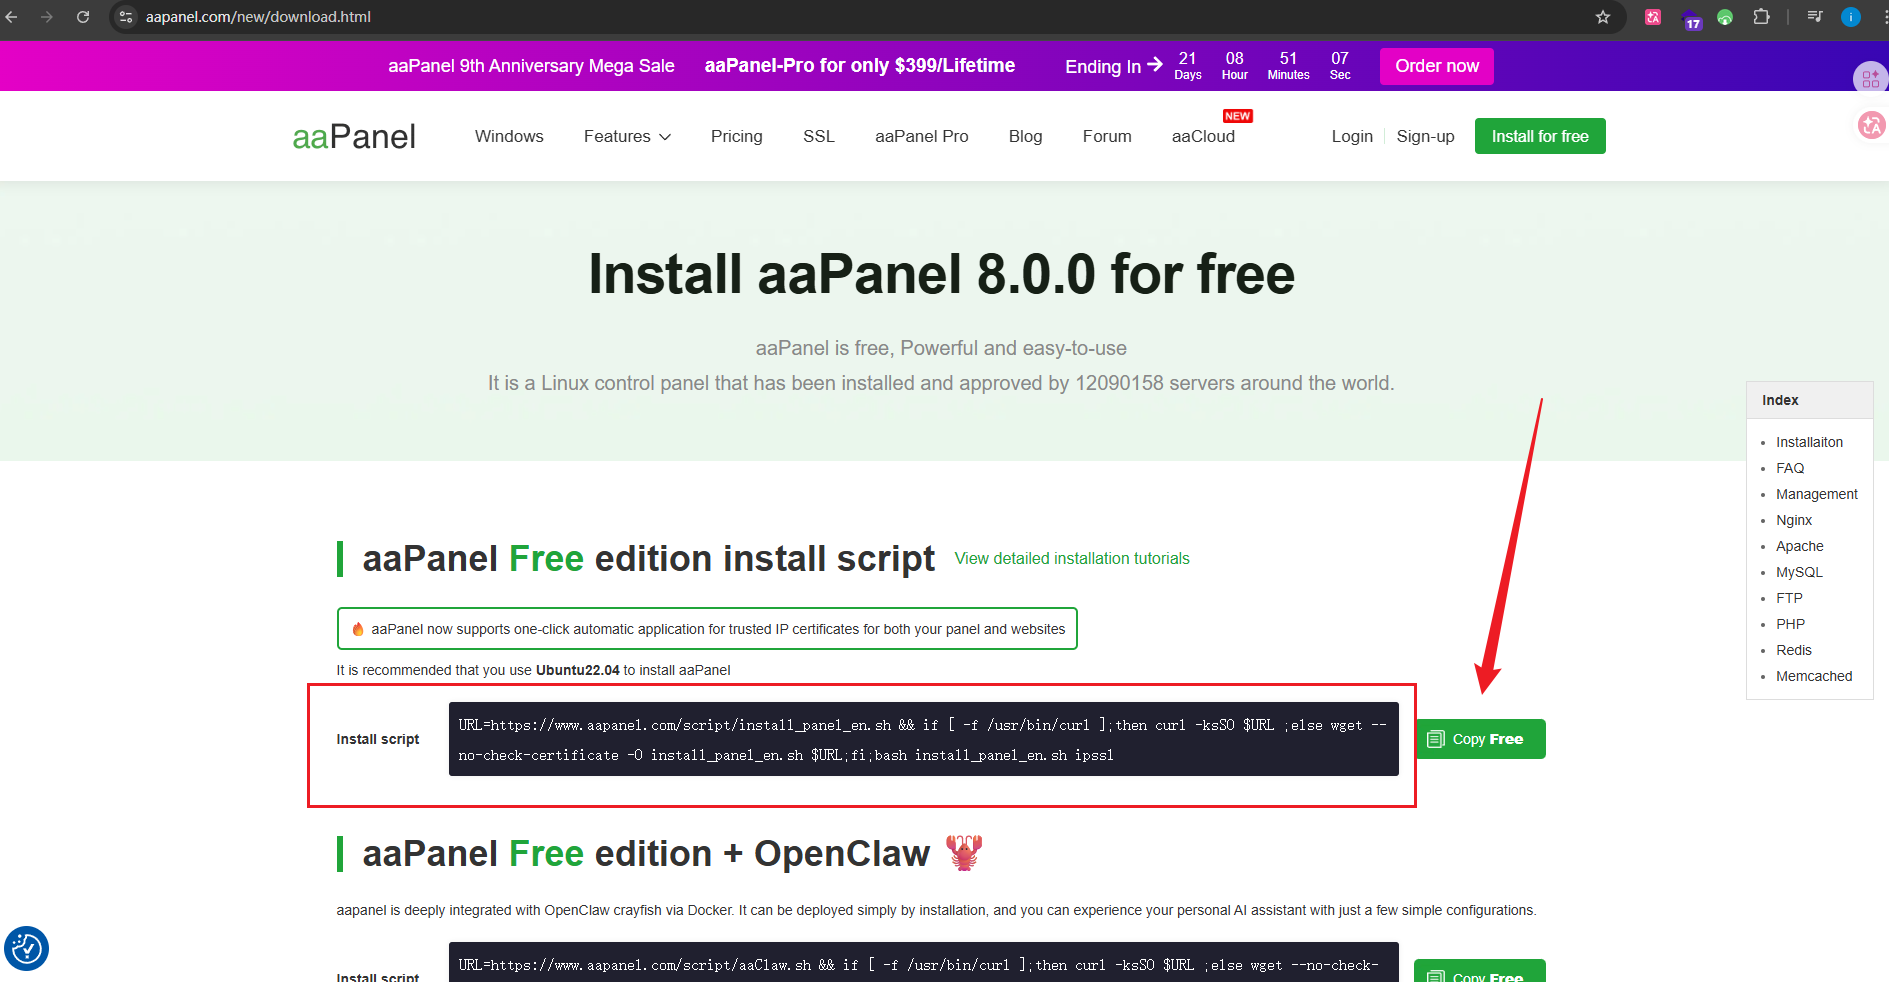Viewport: 1889px width, 982px height.
Task: Open the Pricing menu item
Action: point(736,137)
